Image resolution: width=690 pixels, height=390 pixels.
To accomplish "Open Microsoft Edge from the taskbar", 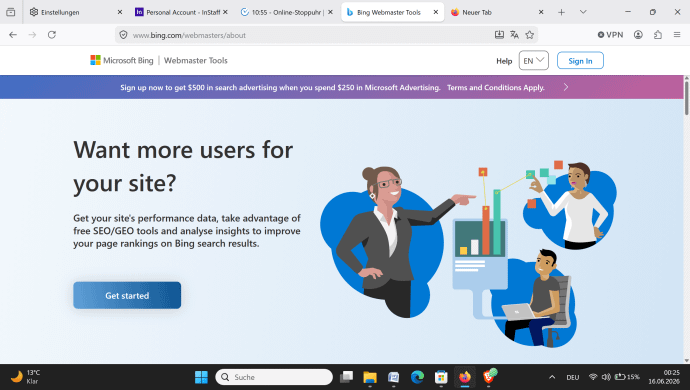I will tap(417, 377).
